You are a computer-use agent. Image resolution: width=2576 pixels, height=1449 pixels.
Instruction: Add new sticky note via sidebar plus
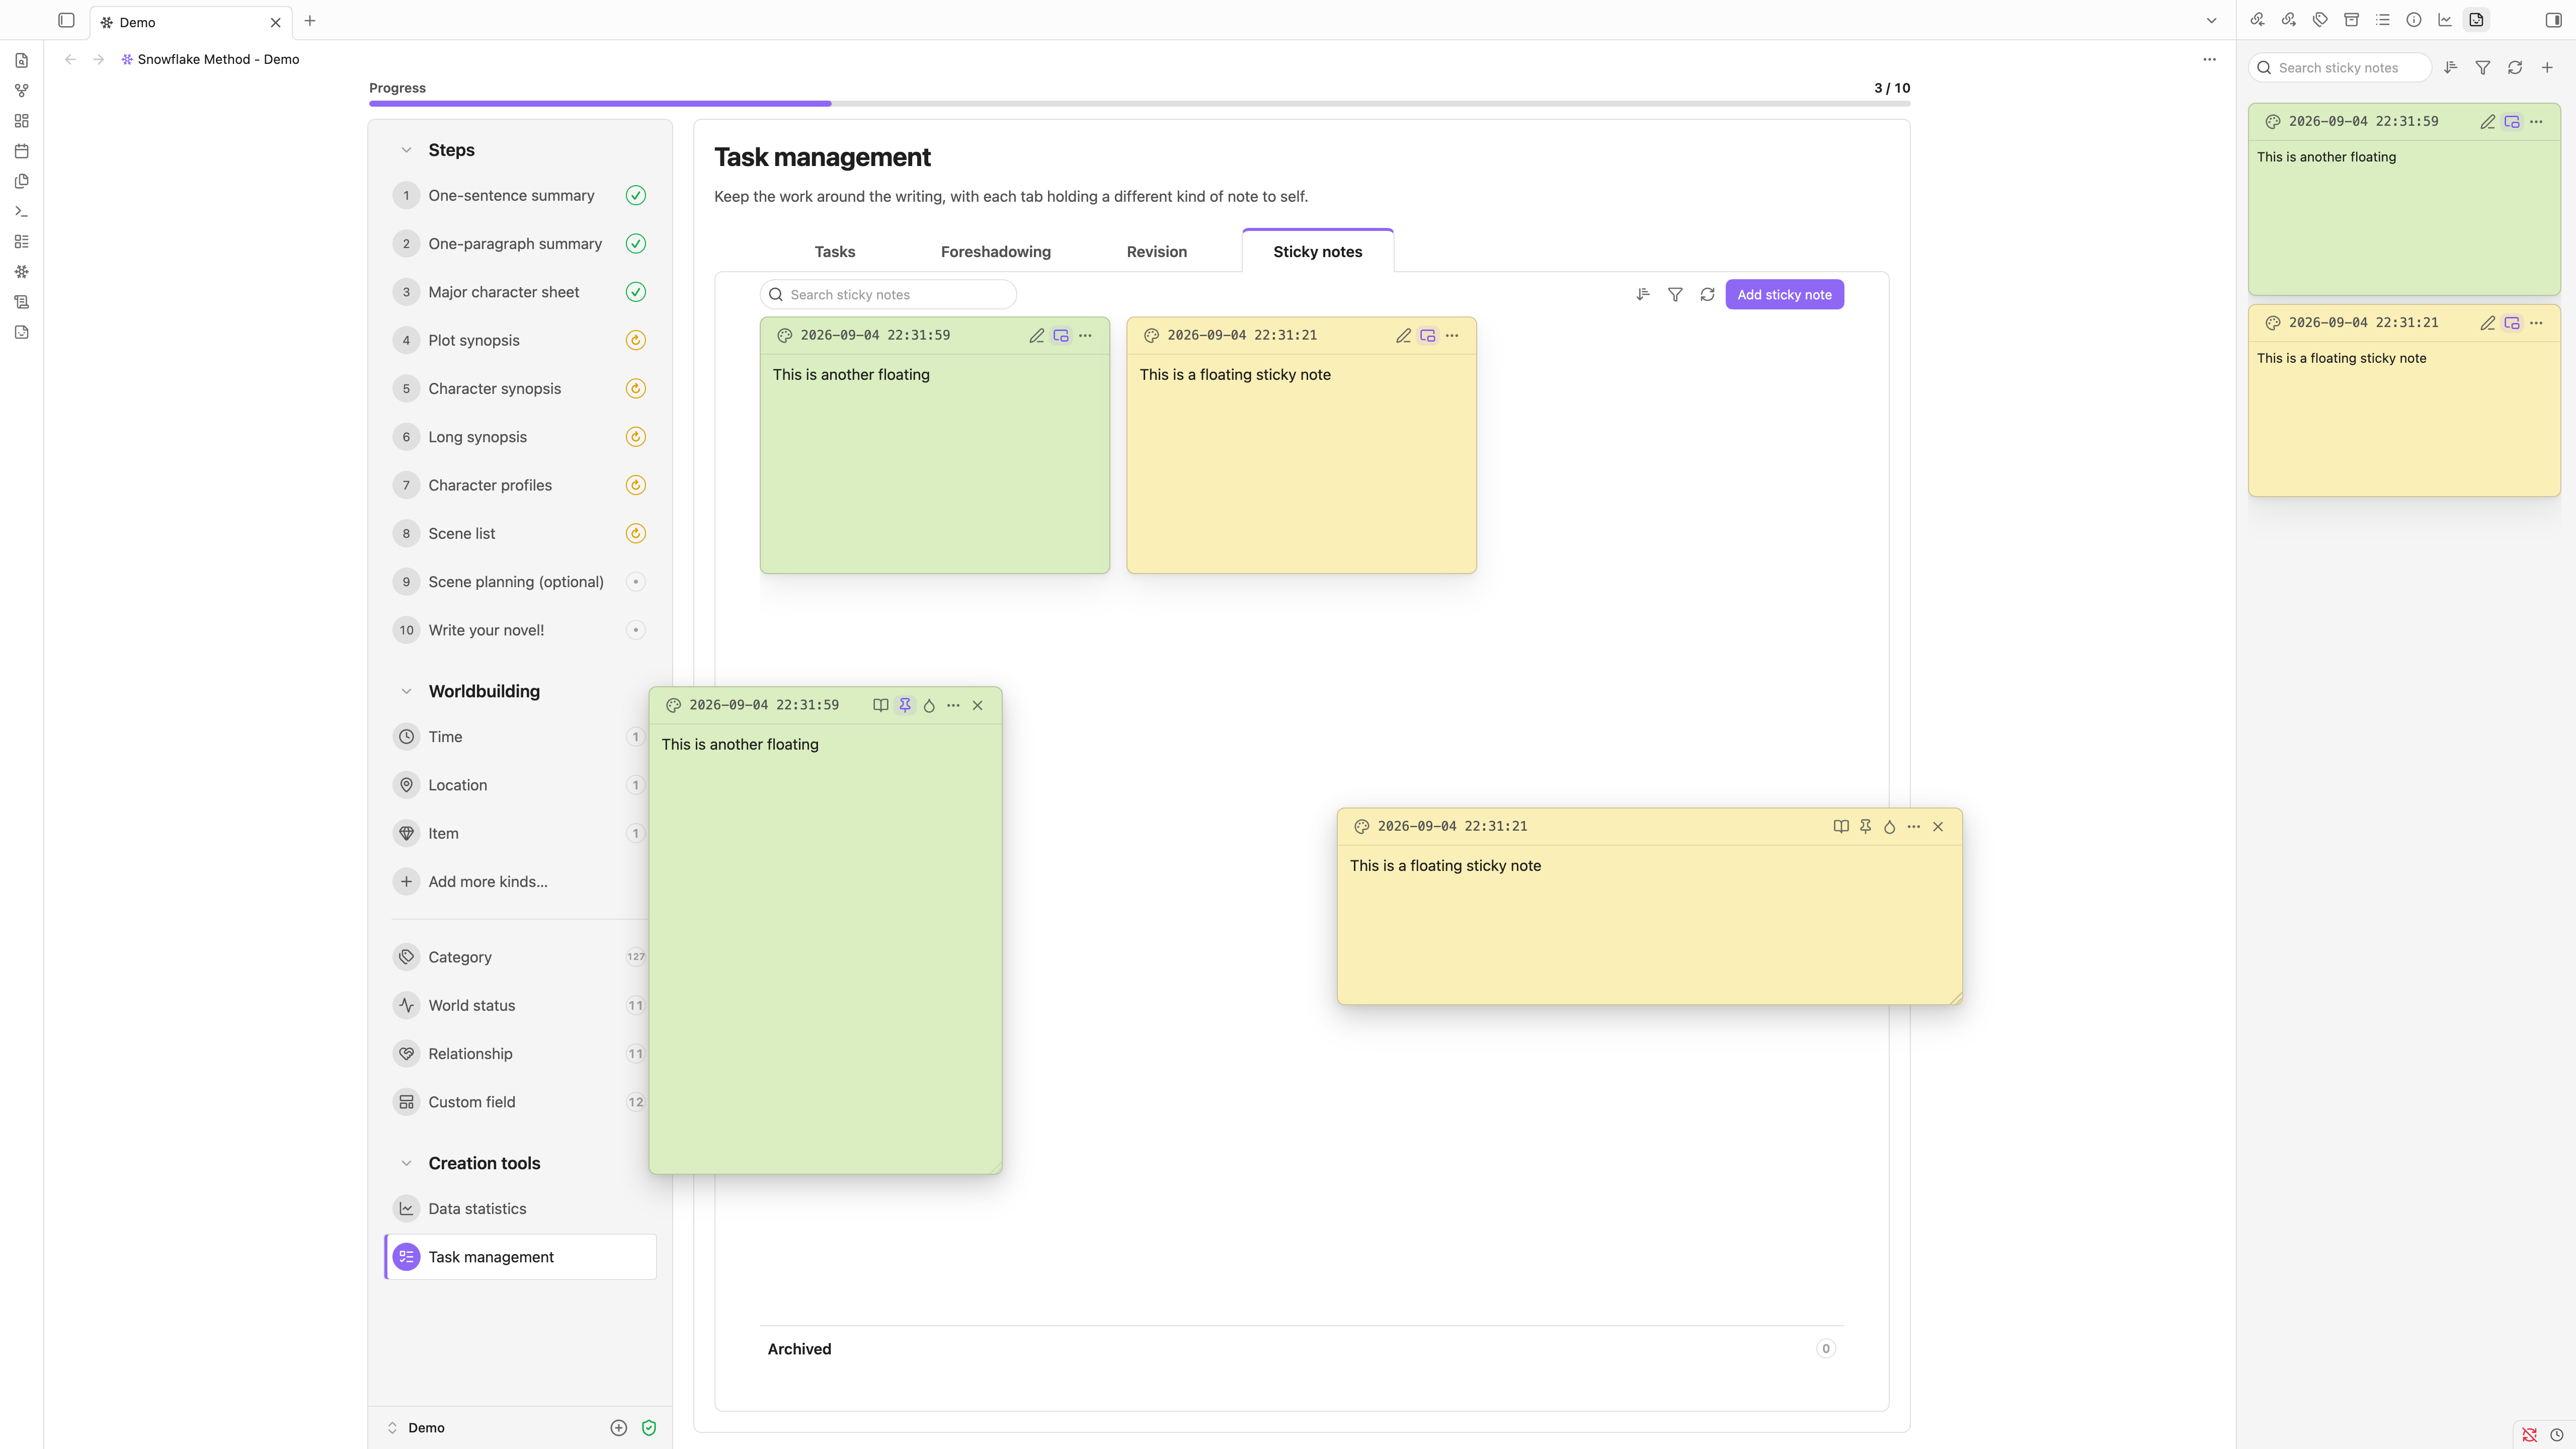click(2547, 68)
